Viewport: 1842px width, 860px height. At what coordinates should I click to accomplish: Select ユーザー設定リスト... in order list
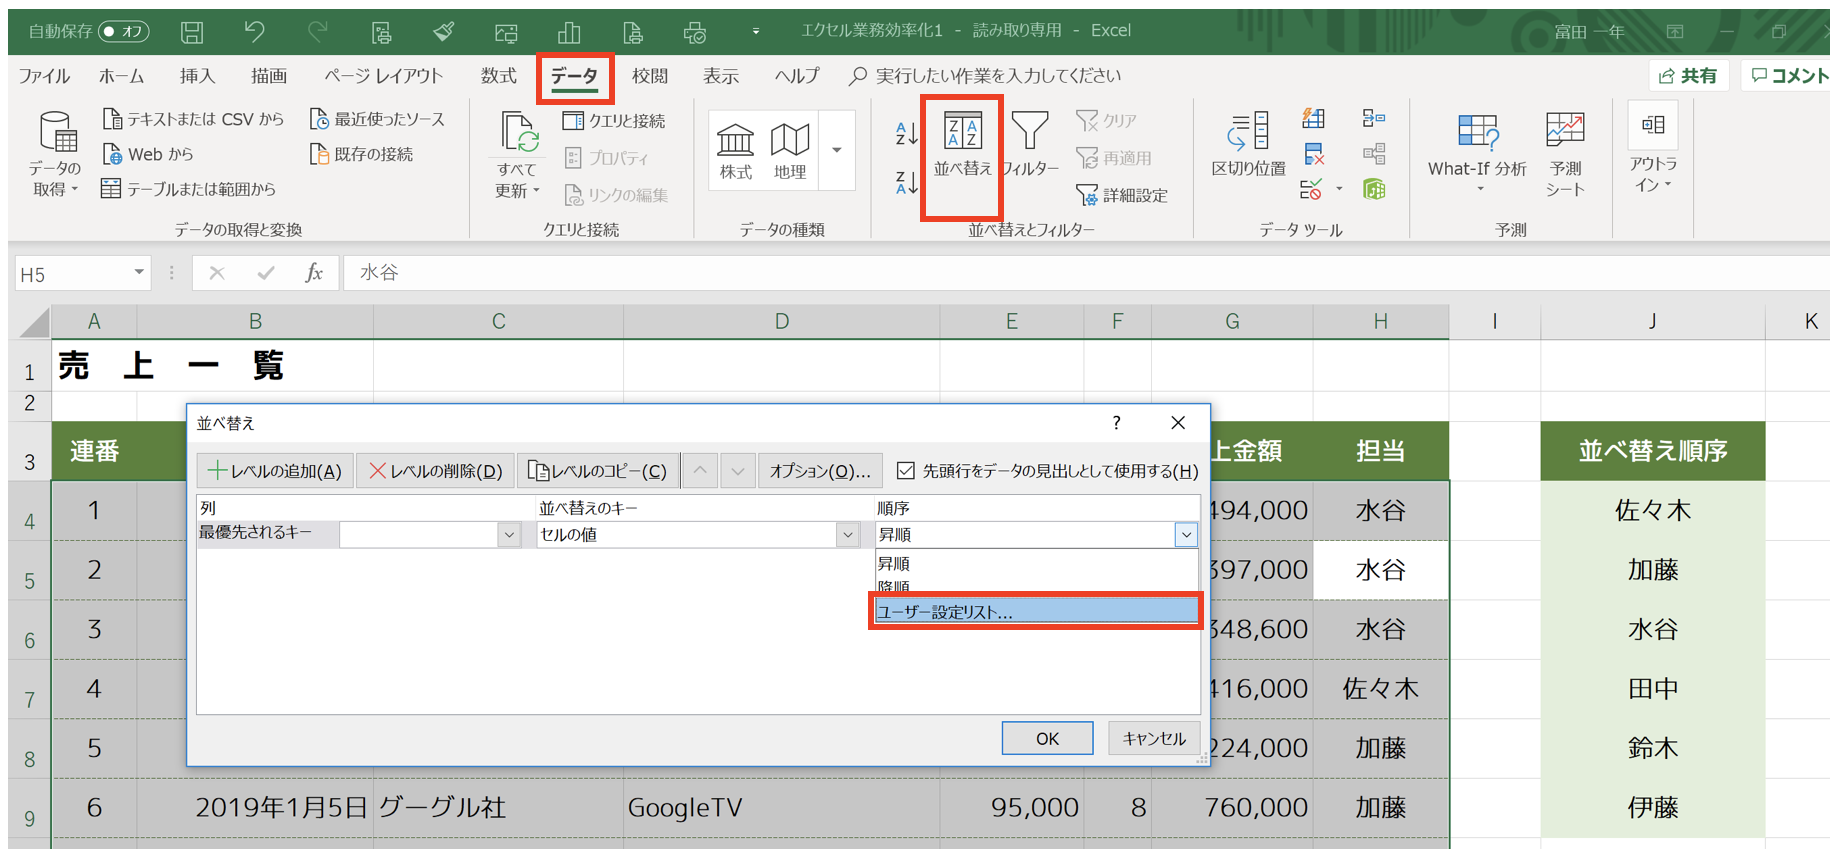[1036, 611]
